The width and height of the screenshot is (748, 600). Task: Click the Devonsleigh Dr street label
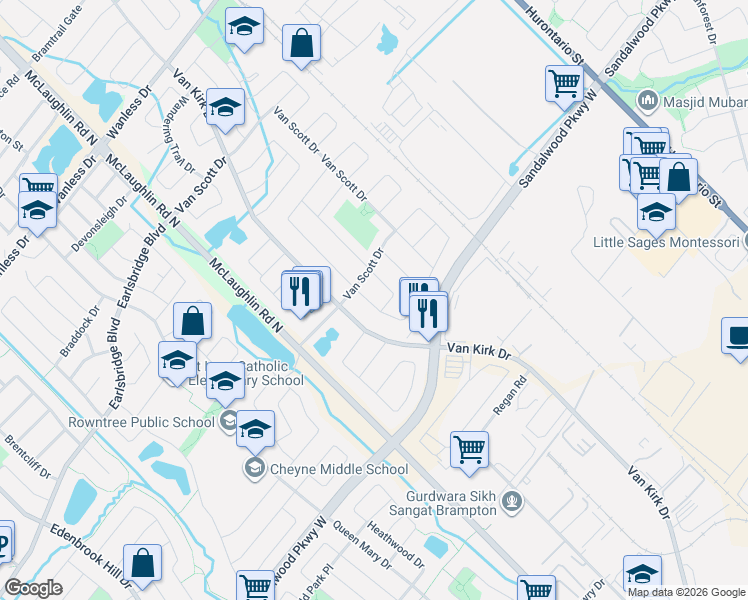point(99,224)
